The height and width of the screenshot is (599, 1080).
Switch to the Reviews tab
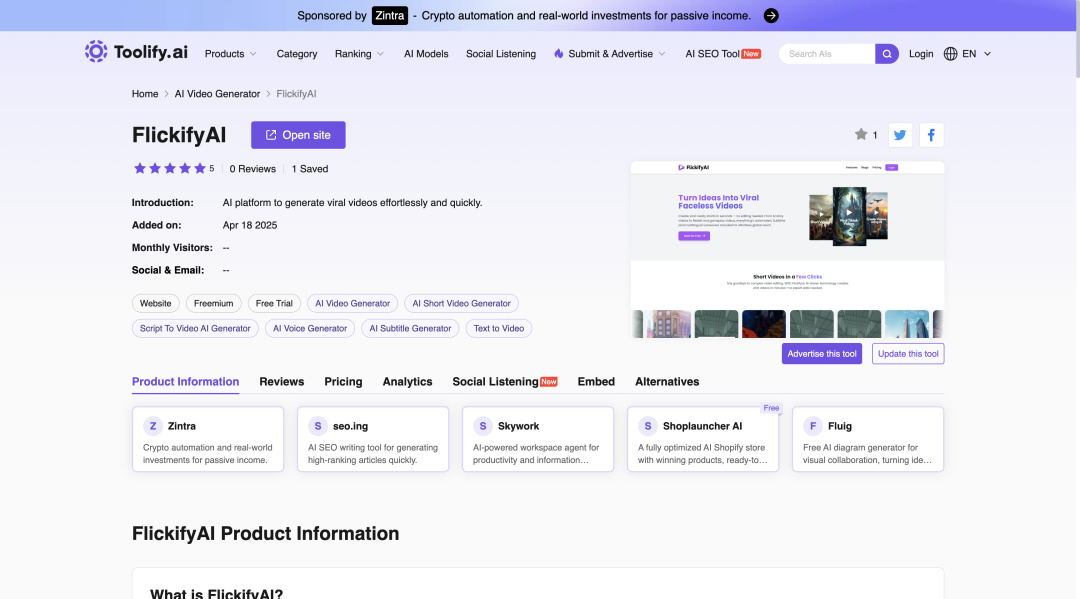click(282, 381)
